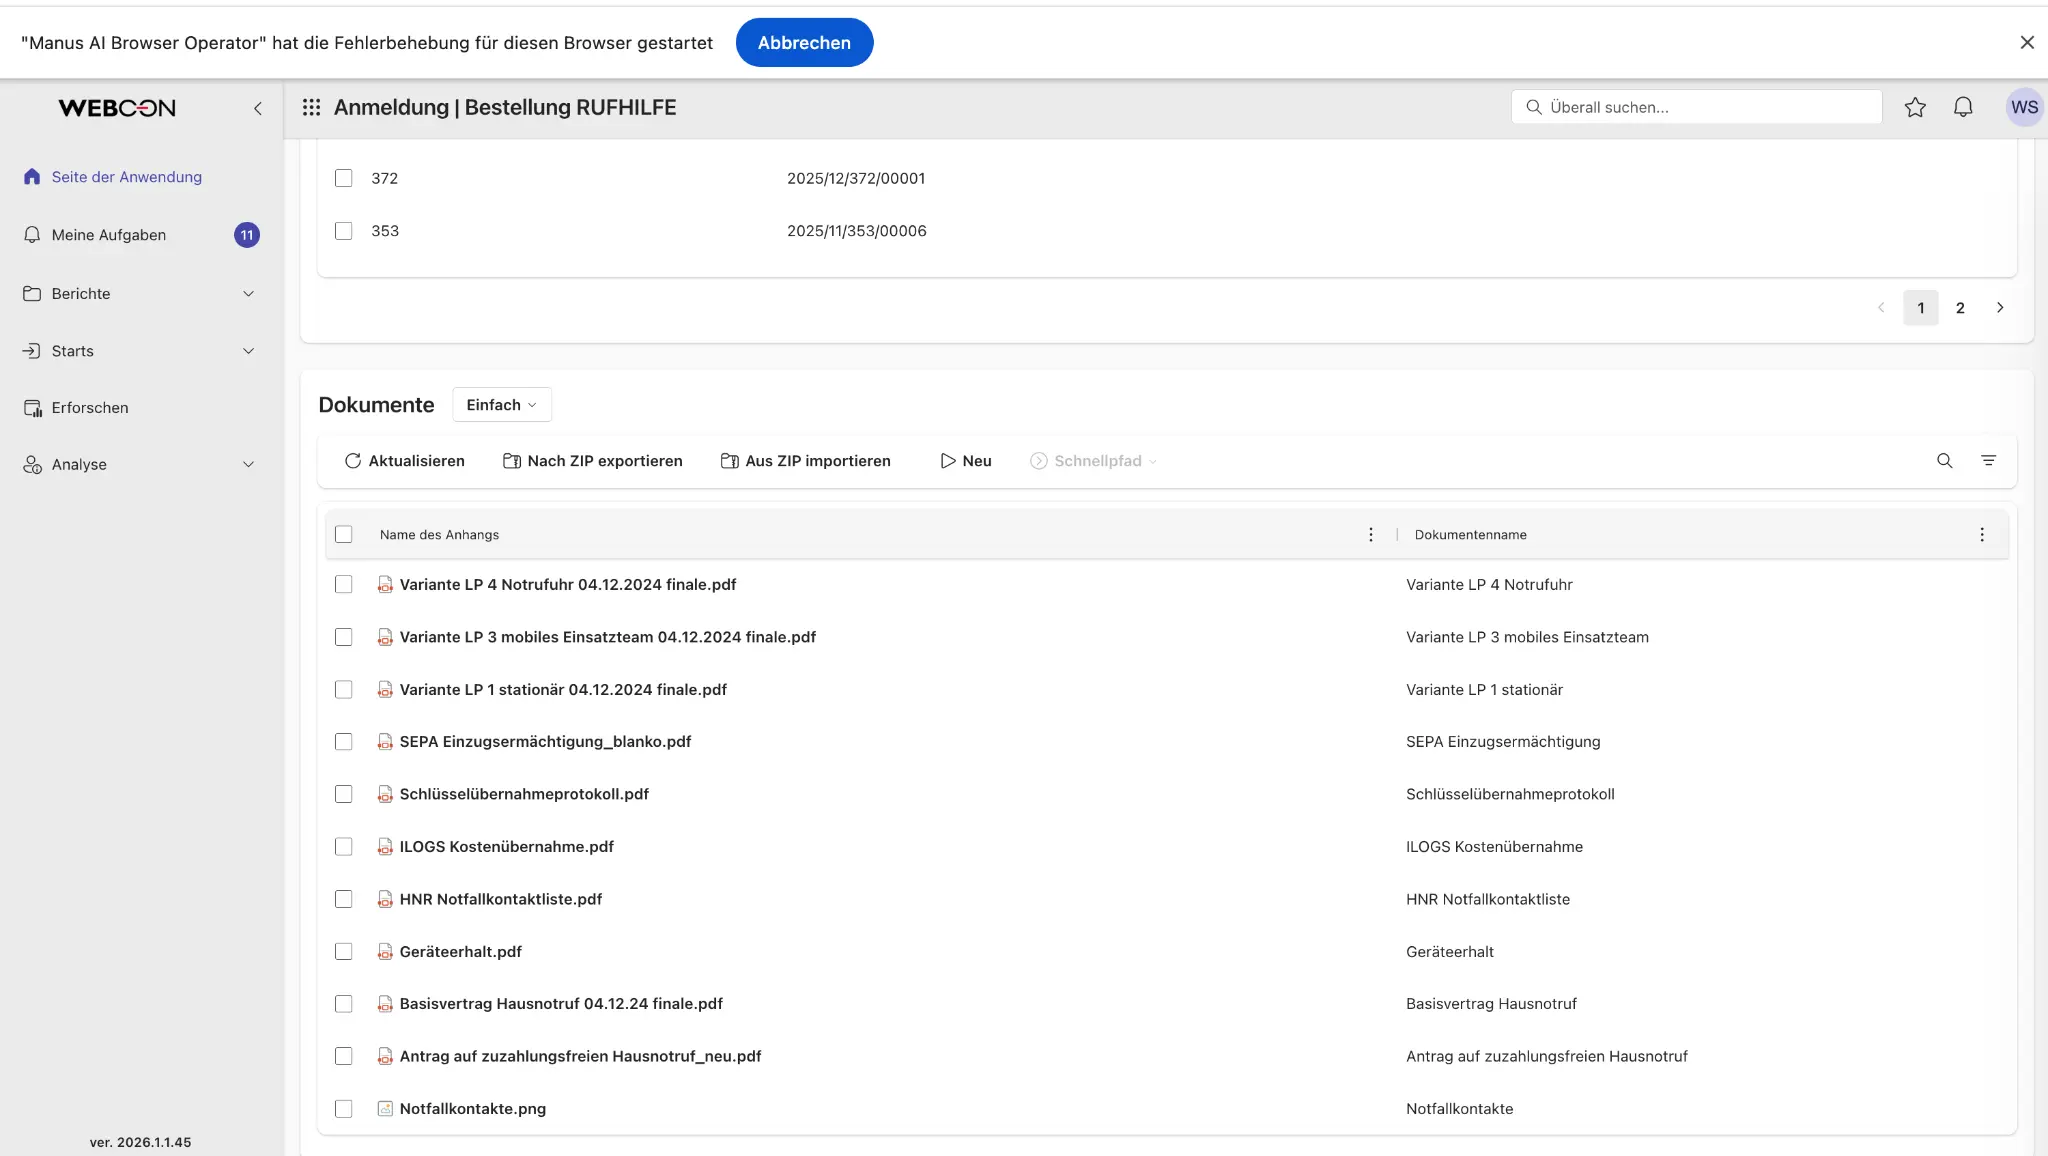Image resolution: width=2048 pixels, height=1156 pixels.
Task: Select the Nach ZIP exportieren export icon
Action: (x=513, y=461)
